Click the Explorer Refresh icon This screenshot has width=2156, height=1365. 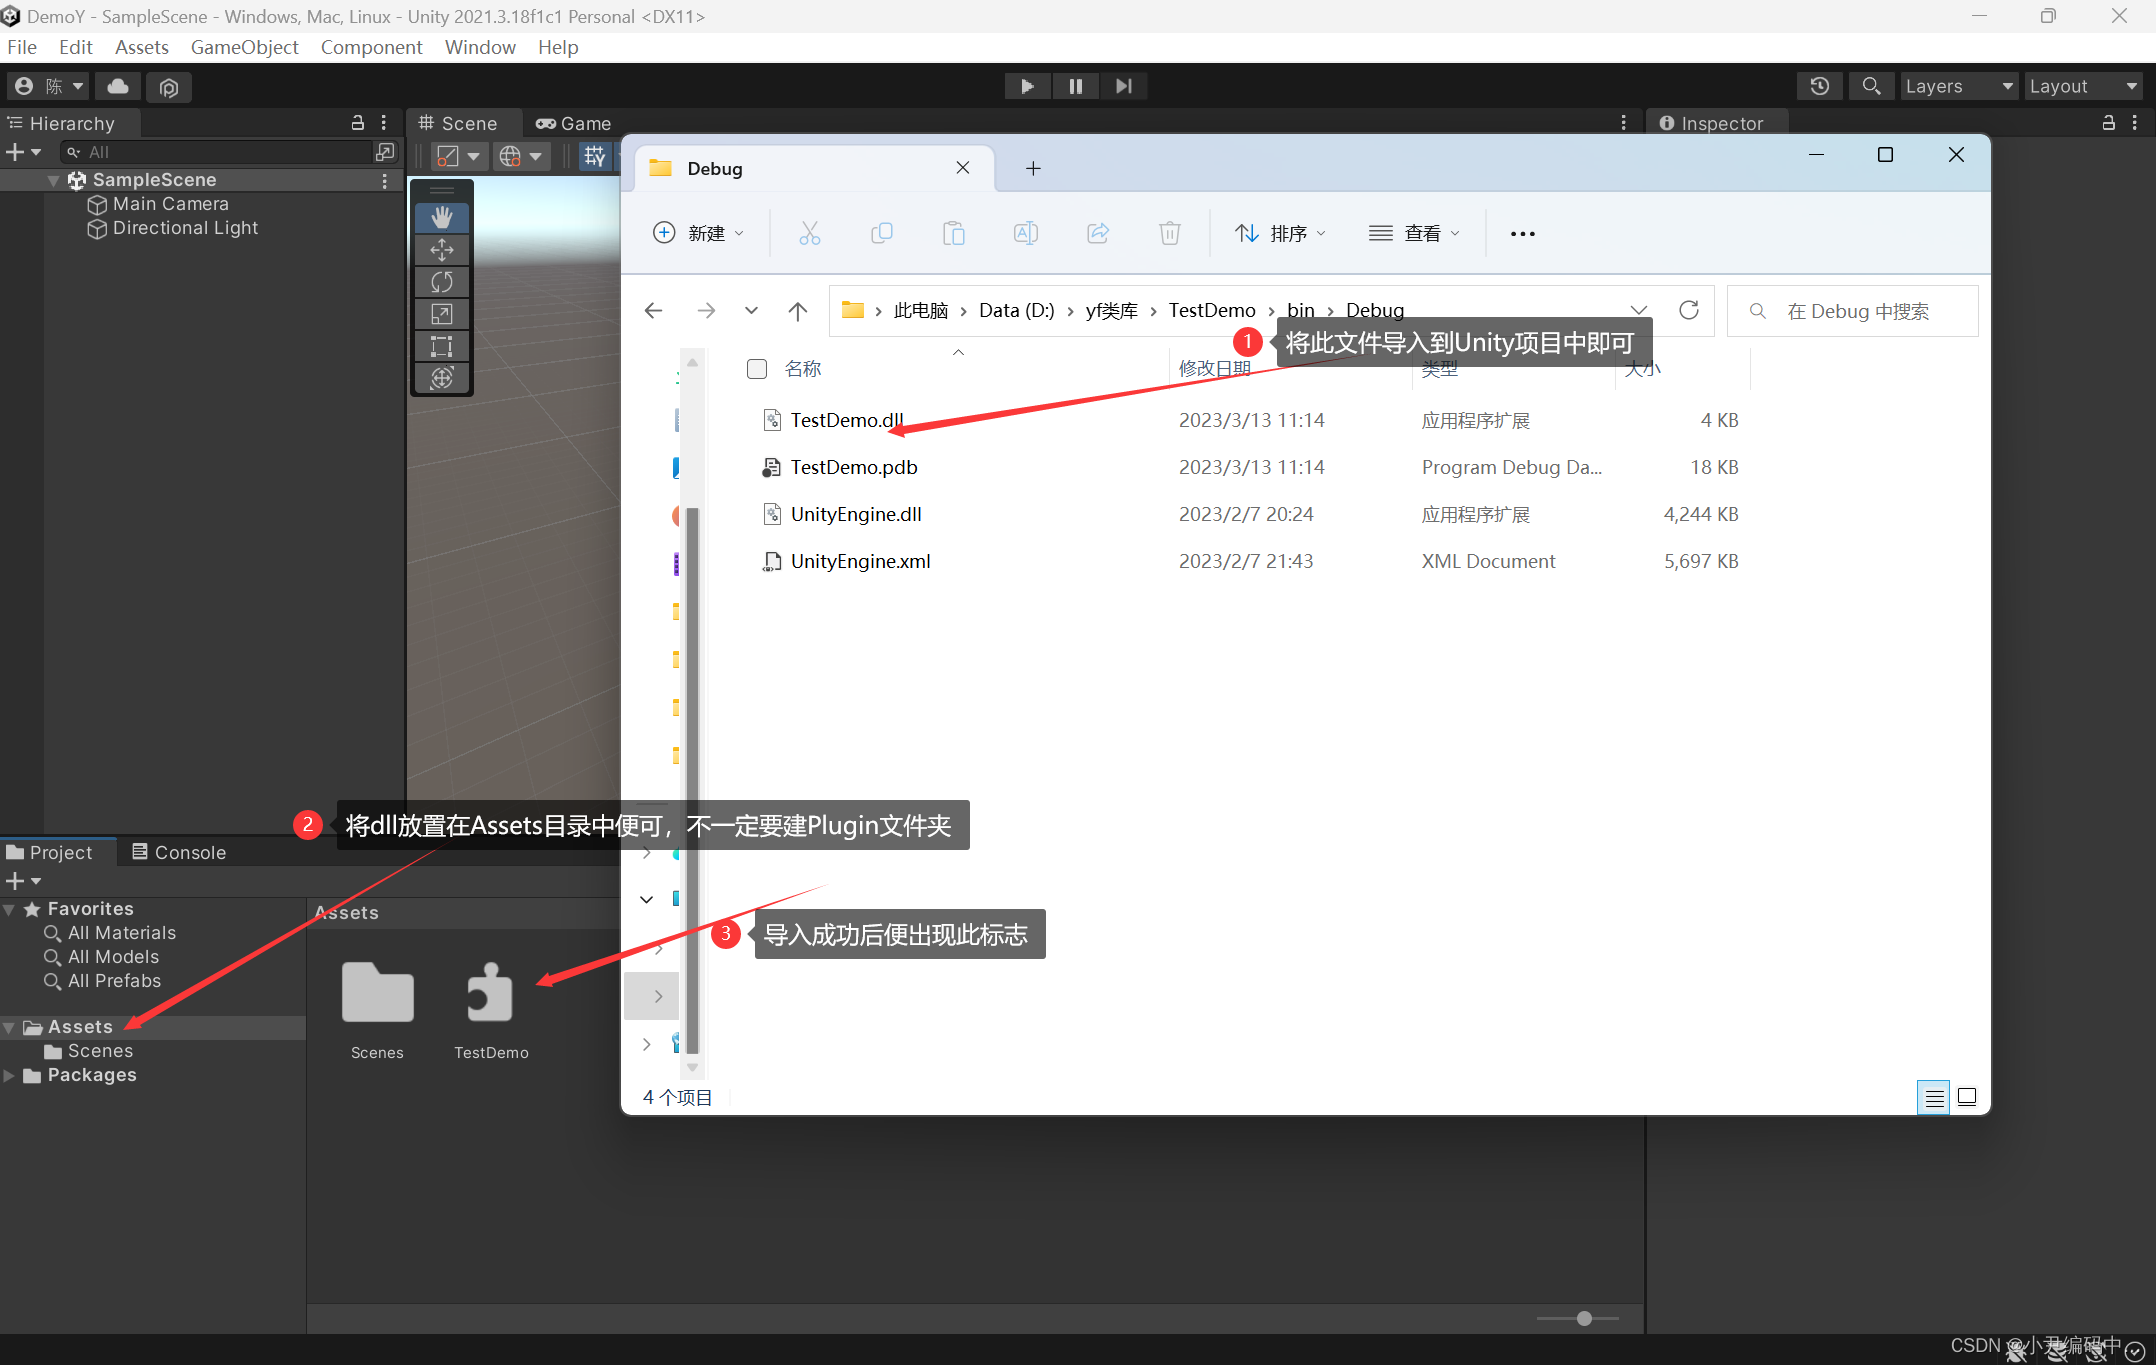(1689, 310)
